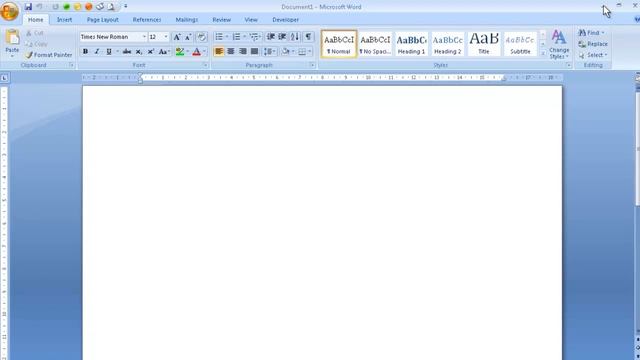The height and width of the screenshot is (360, 640).
Task: Click the Paste clipboard icon
Action: tap(12, 37)
